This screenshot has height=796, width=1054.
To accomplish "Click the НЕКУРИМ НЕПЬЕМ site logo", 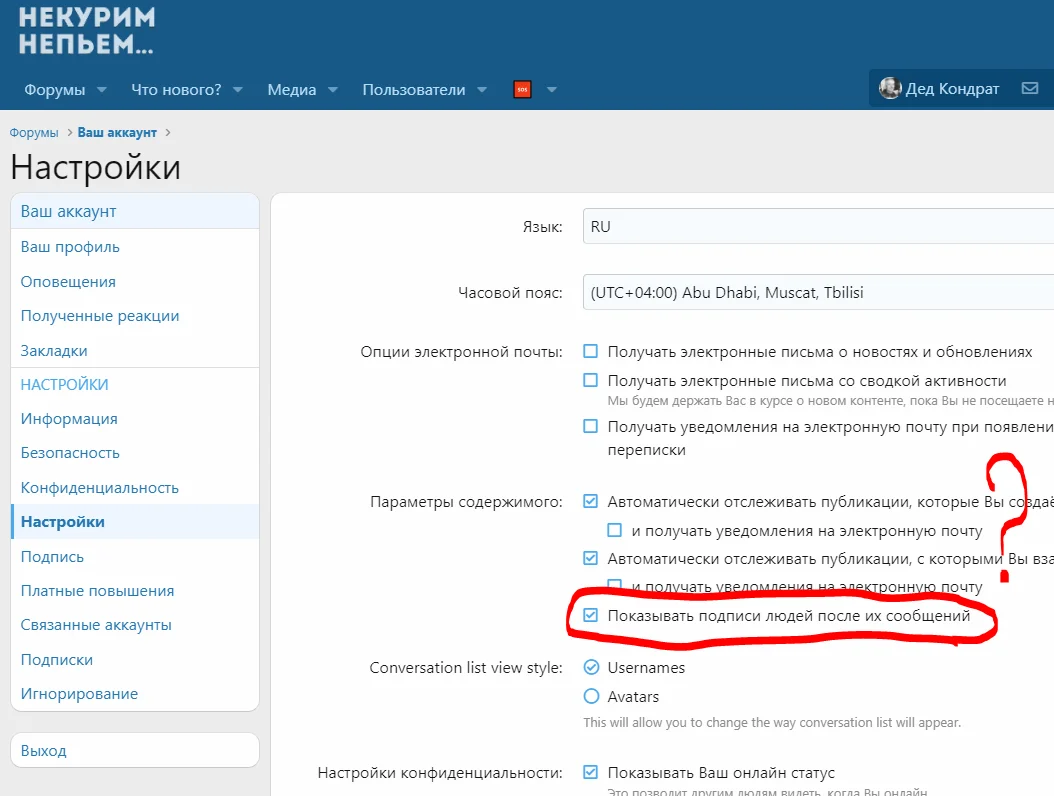I will 87,30.
